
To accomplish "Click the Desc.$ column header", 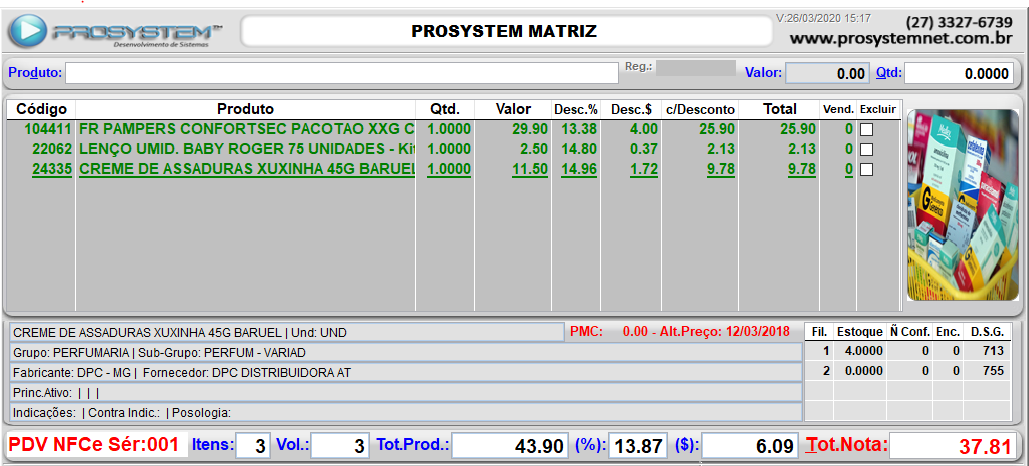I will pos(631,109).
